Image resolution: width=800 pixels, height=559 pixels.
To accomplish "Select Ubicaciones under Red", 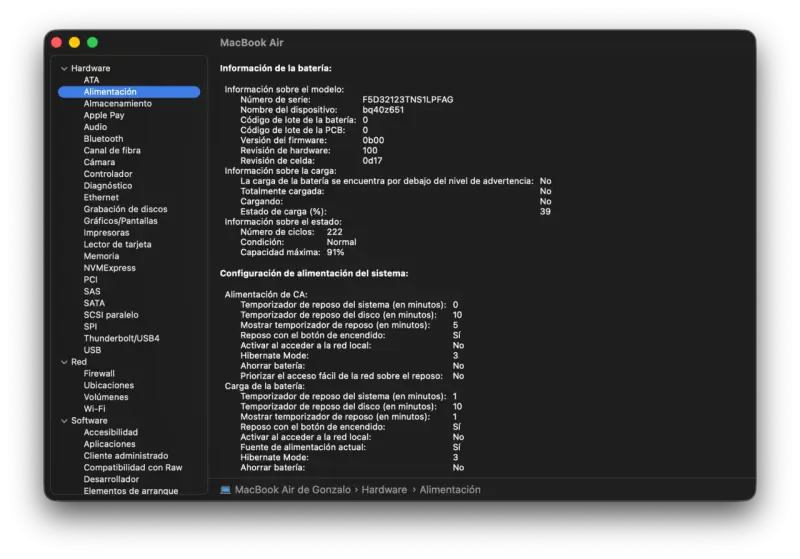I will click(x=108, y=385).
